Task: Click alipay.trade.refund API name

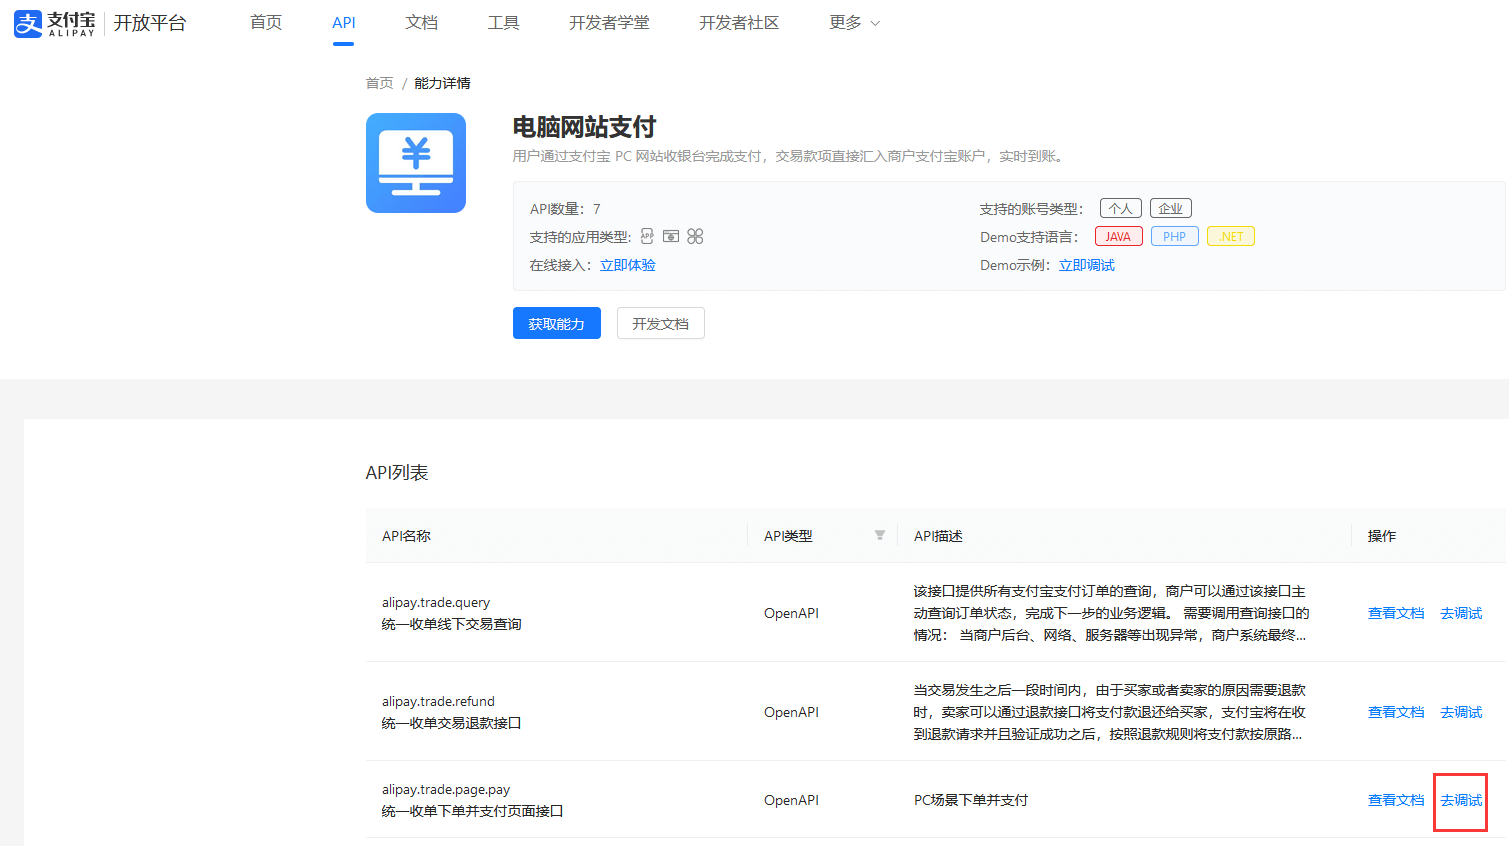Action: point(438,701)
